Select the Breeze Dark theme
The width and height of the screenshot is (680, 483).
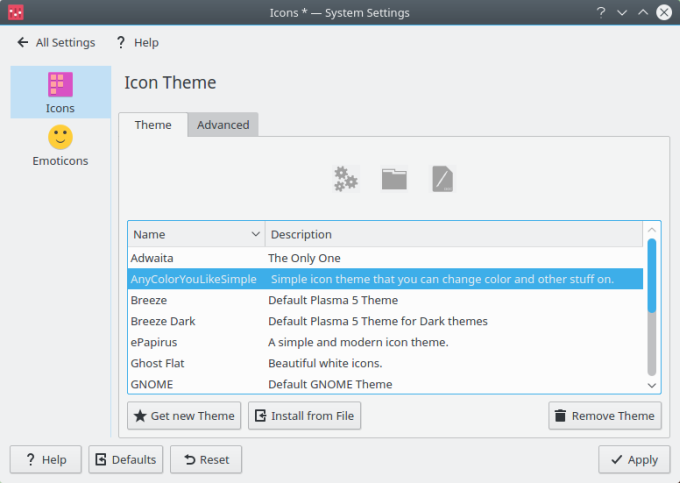[x=163, y=321]
